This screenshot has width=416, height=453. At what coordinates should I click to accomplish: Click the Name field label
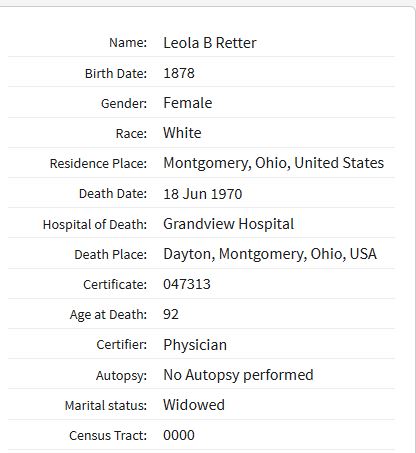[128, 43]
